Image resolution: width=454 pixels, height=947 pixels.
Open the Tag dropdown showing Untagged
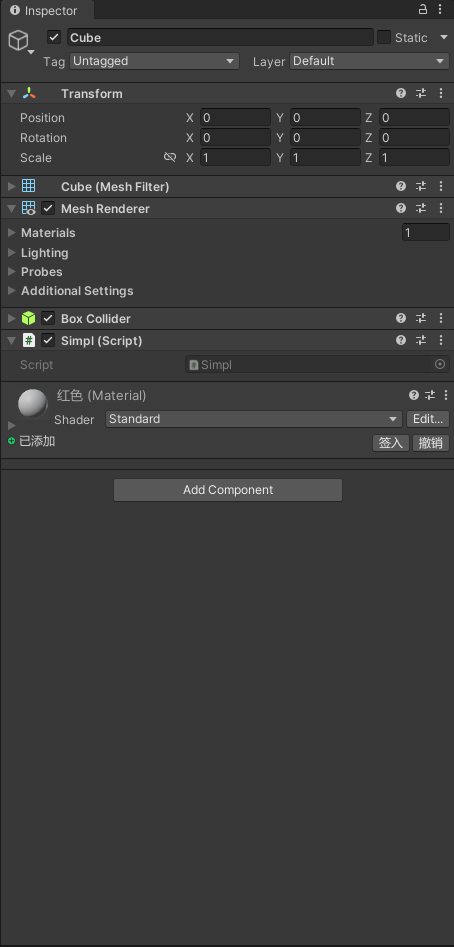155,61
